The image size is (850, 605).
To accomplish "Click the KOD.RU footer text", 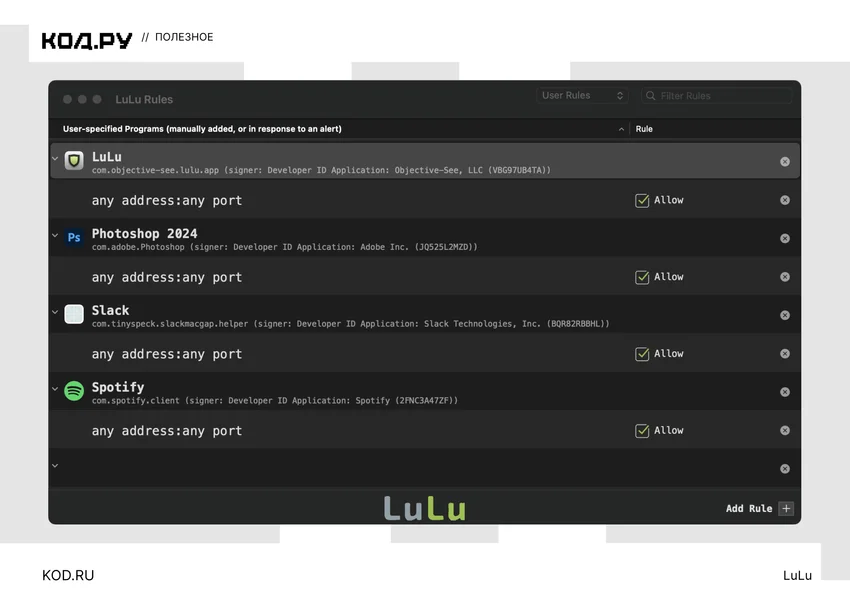I will click(68, 576).
